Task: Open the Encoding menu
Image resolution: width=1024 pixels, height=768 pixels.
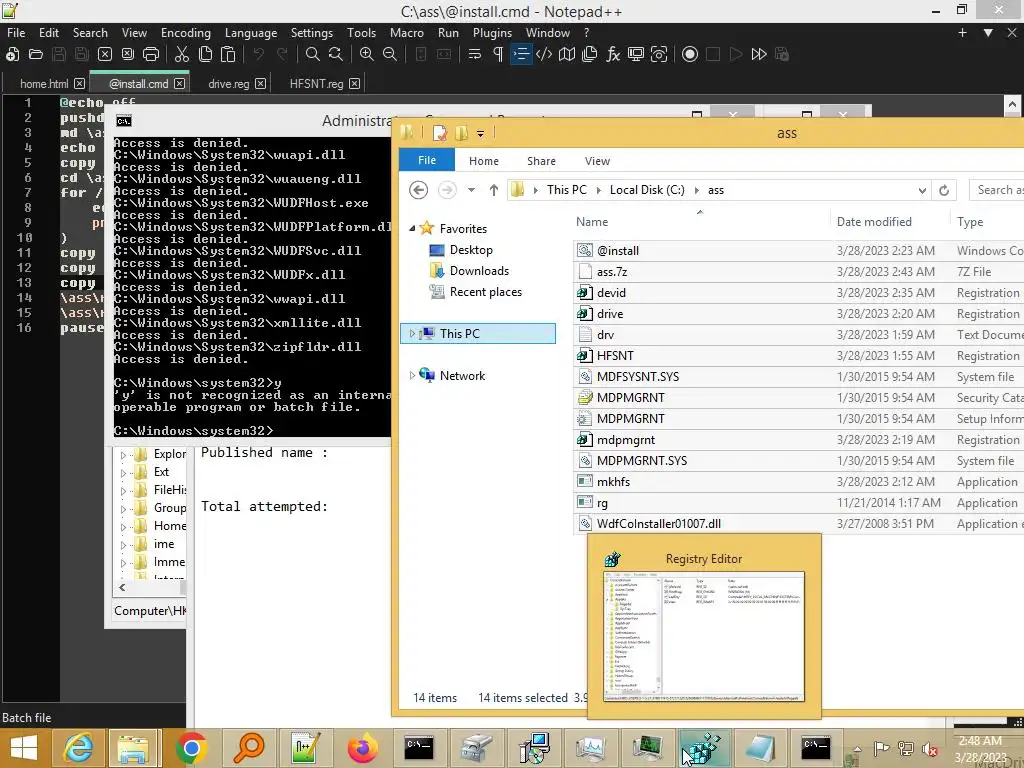Action: [185, 33]
